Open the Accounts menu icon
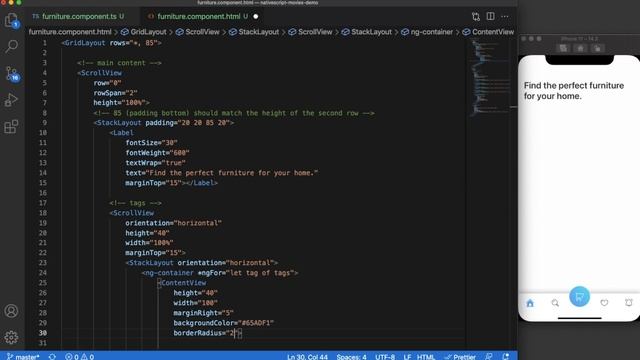 11,311
